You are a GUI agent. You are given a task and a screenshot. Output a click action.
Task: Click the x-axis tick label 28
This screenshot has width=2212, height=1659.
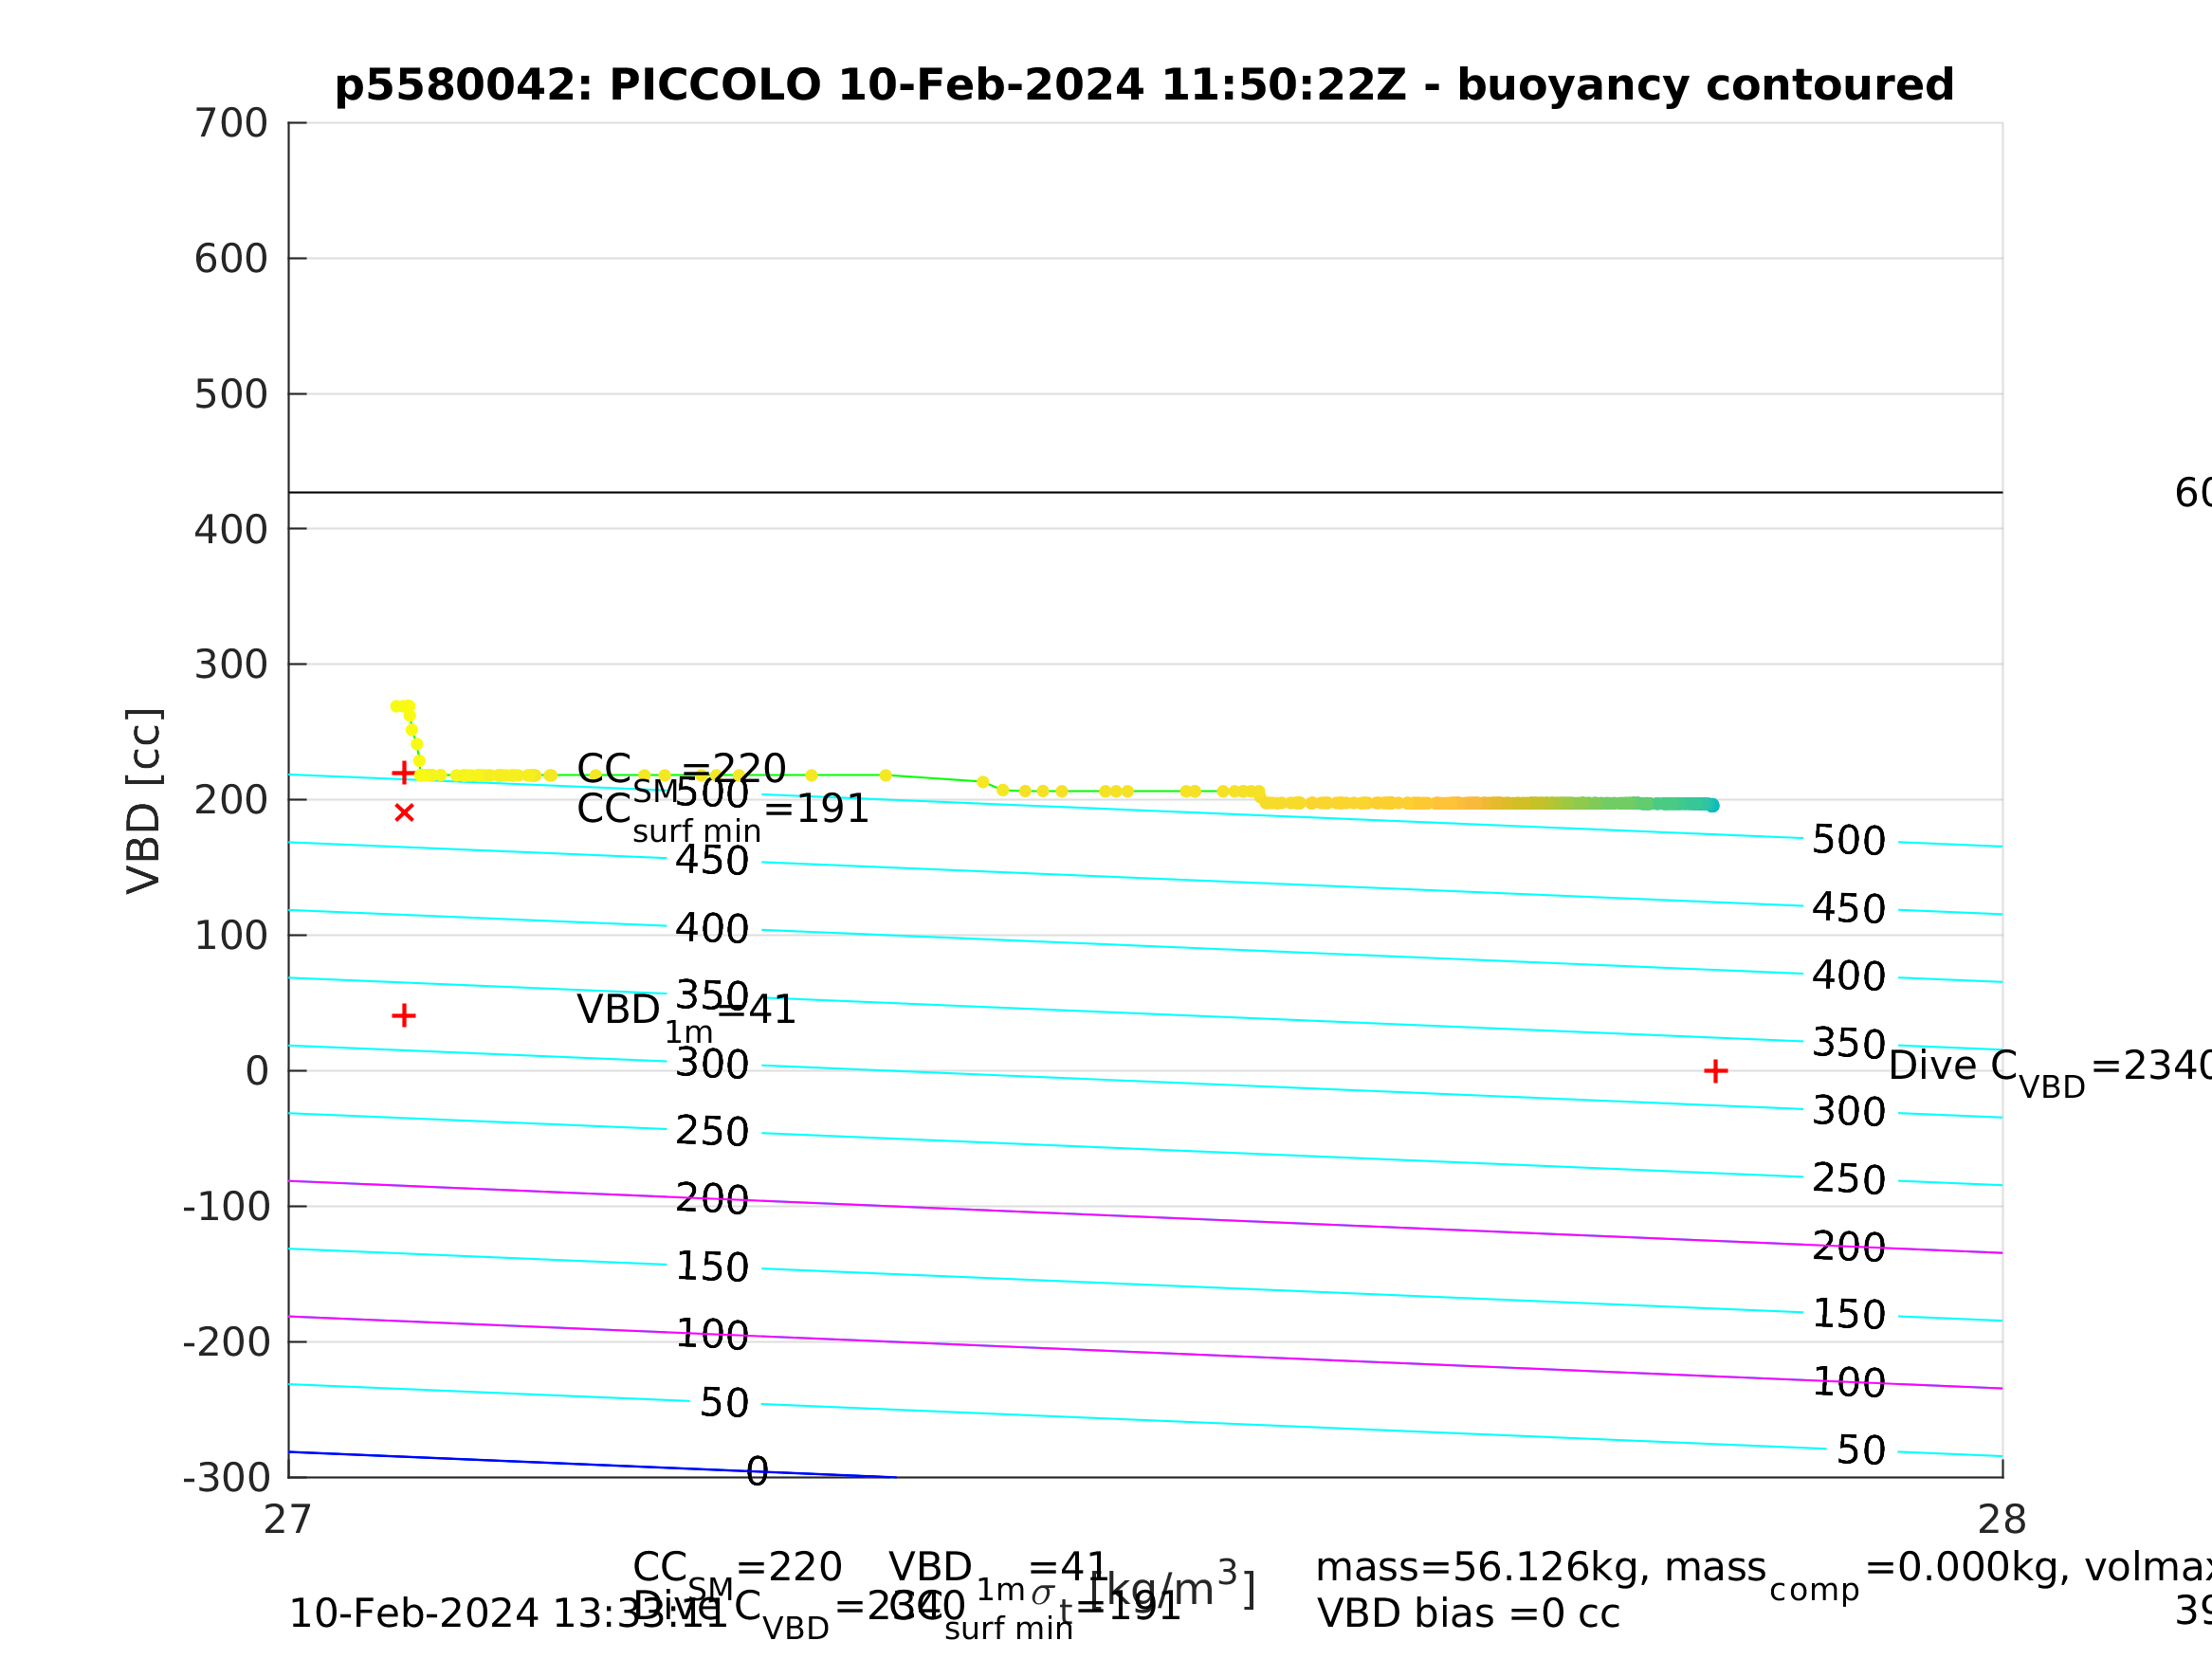pyautogui.click(x=2002, y=1521)
